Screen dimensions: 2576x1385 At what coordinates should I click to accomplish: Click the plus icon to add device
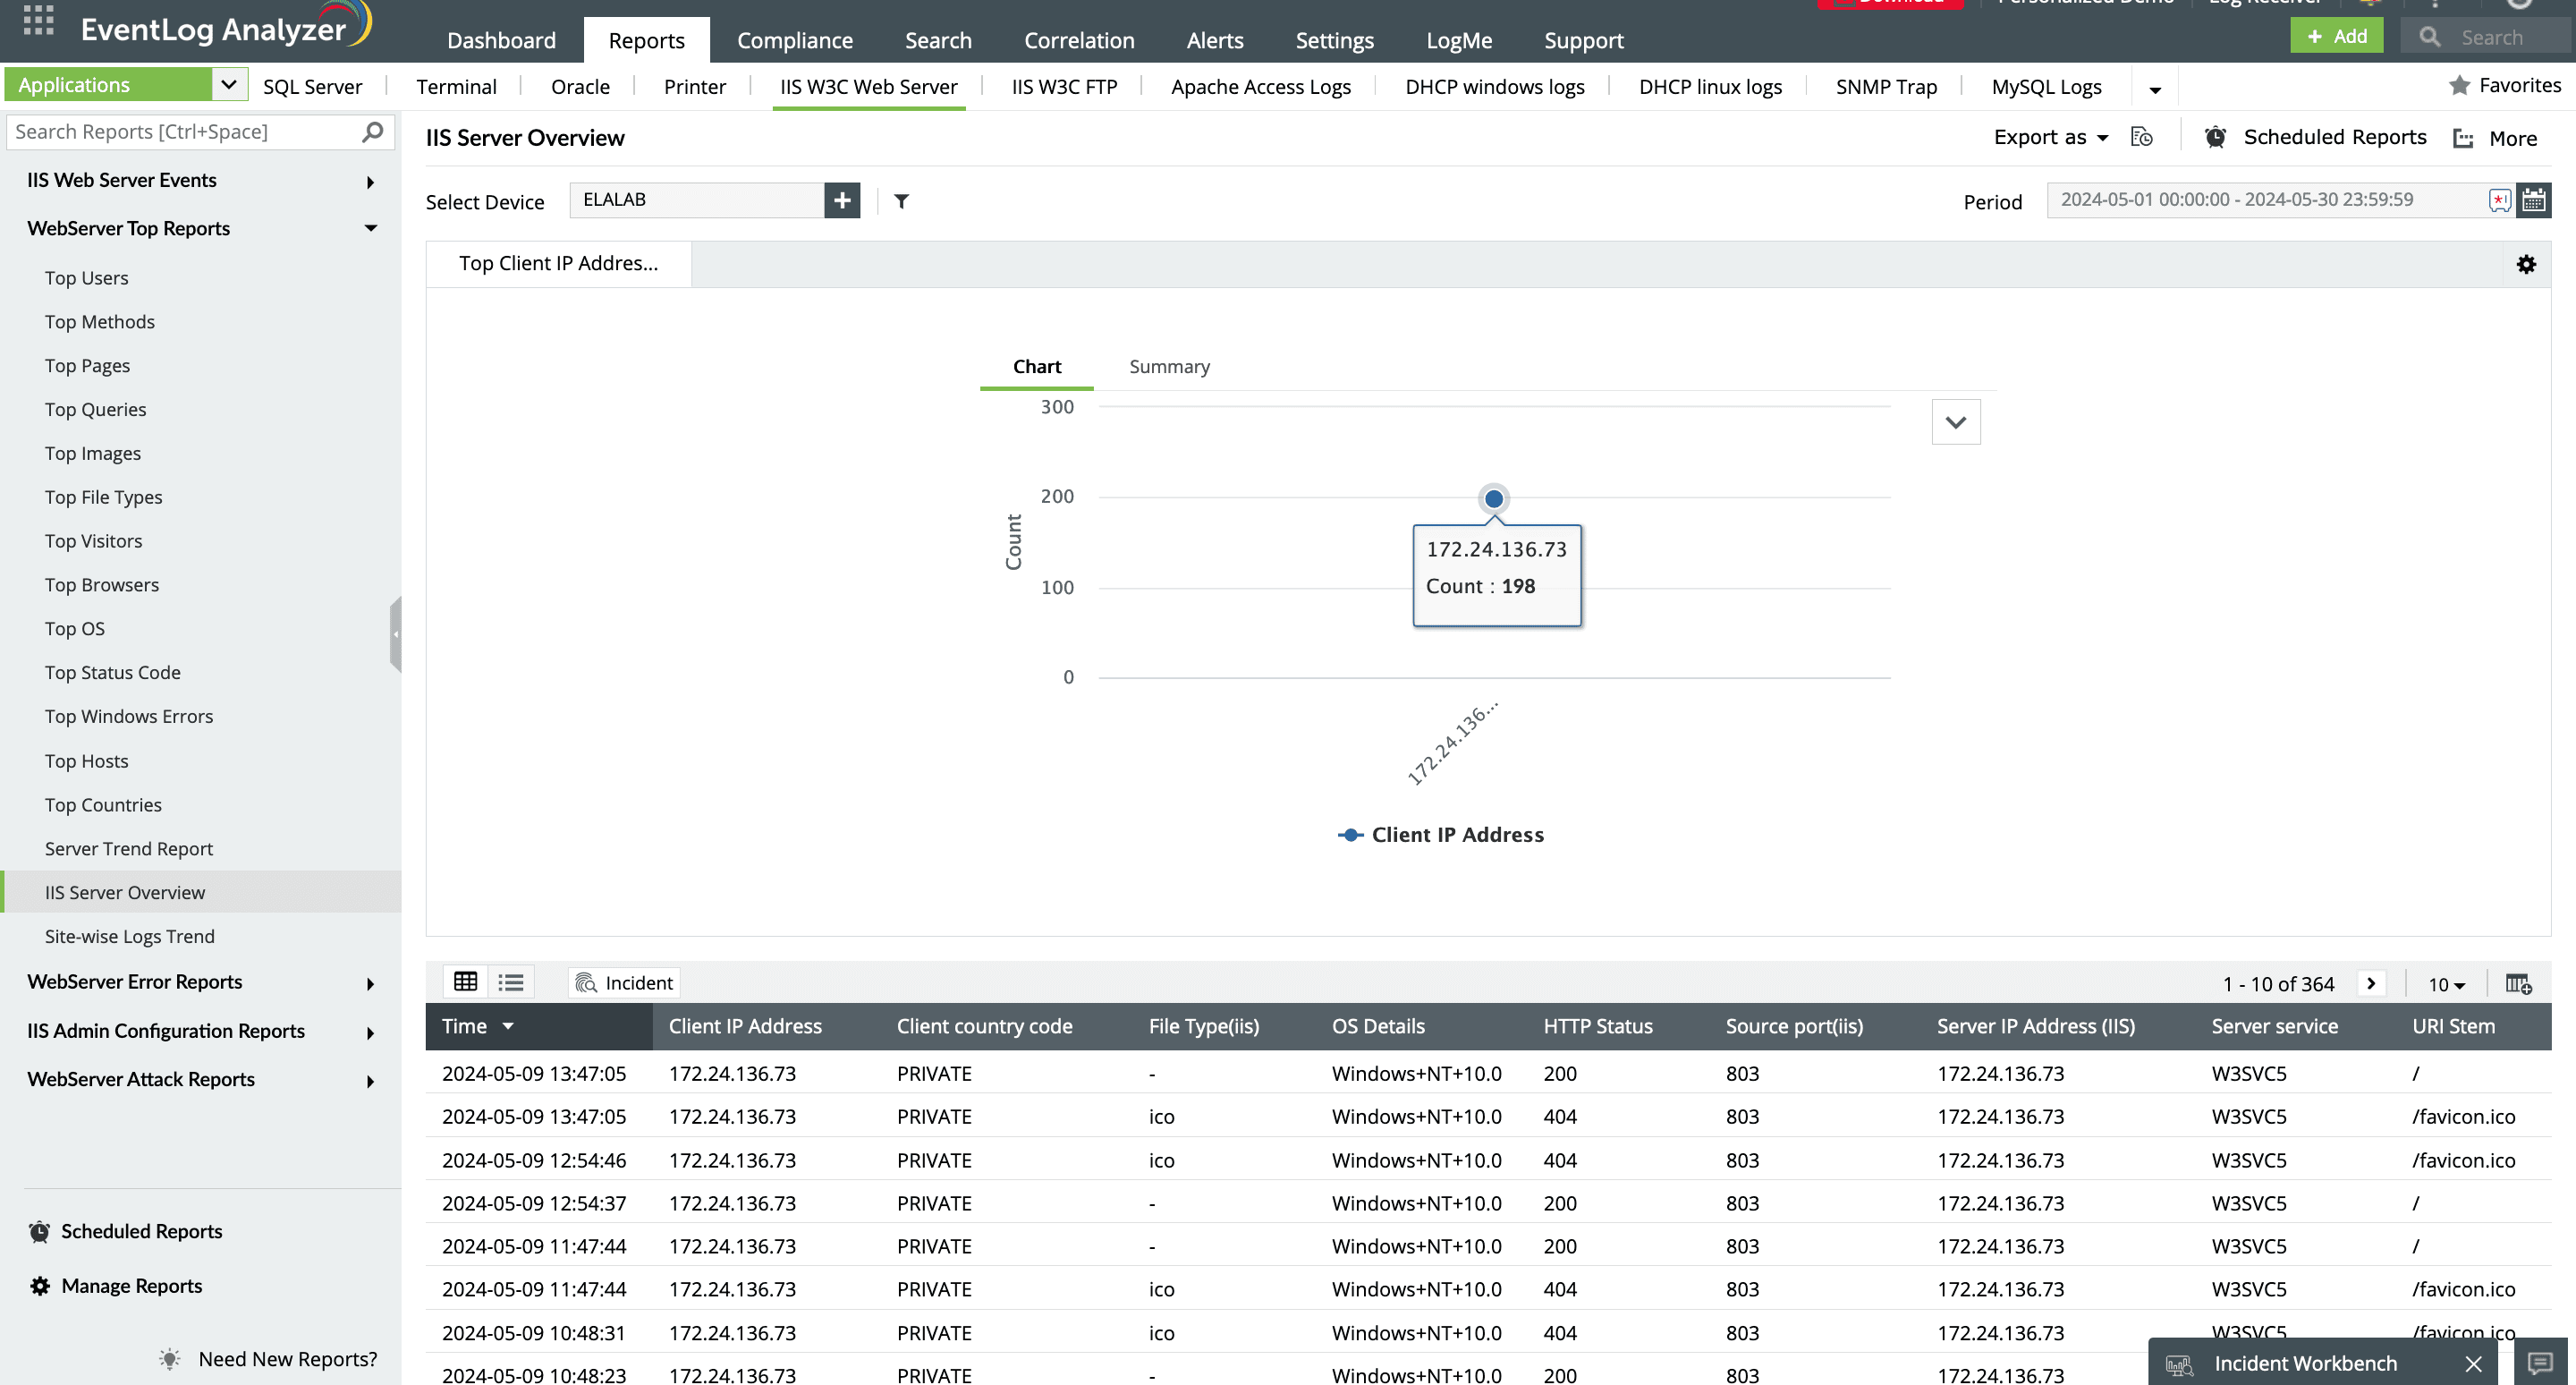[842, 200]
